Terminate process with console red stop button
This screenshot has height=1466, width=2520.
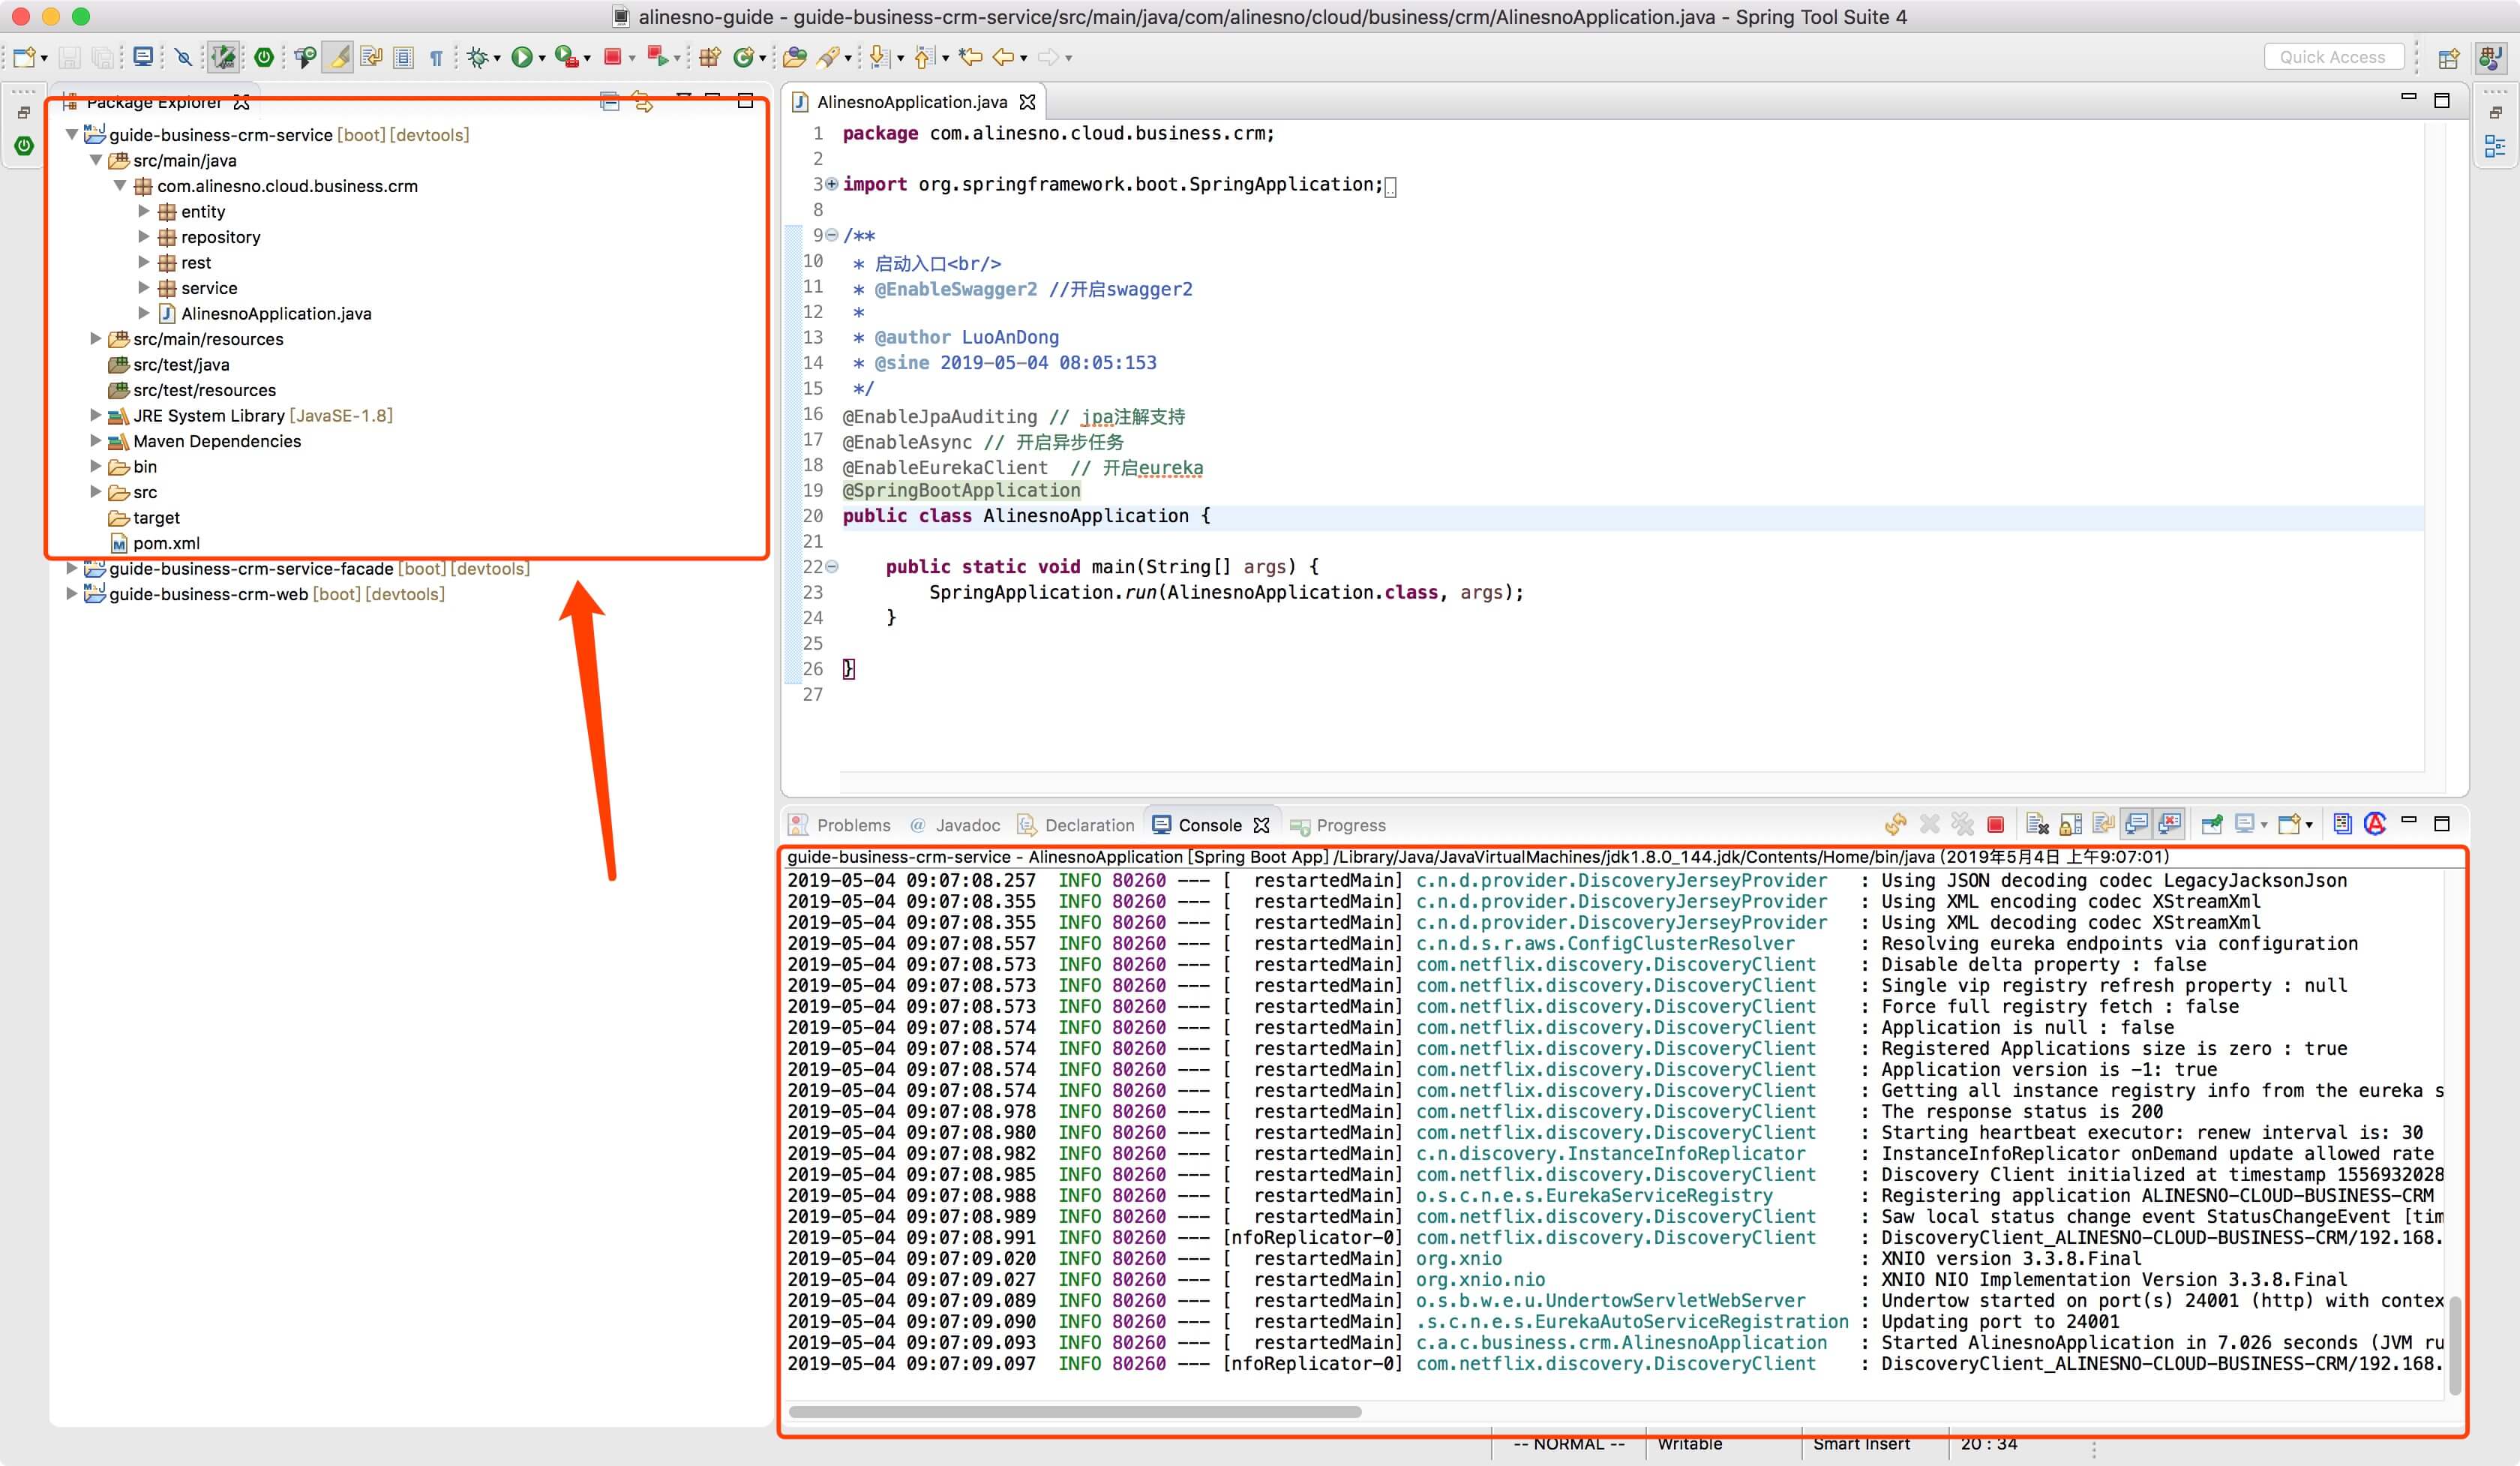click(x=1995, y=825)
